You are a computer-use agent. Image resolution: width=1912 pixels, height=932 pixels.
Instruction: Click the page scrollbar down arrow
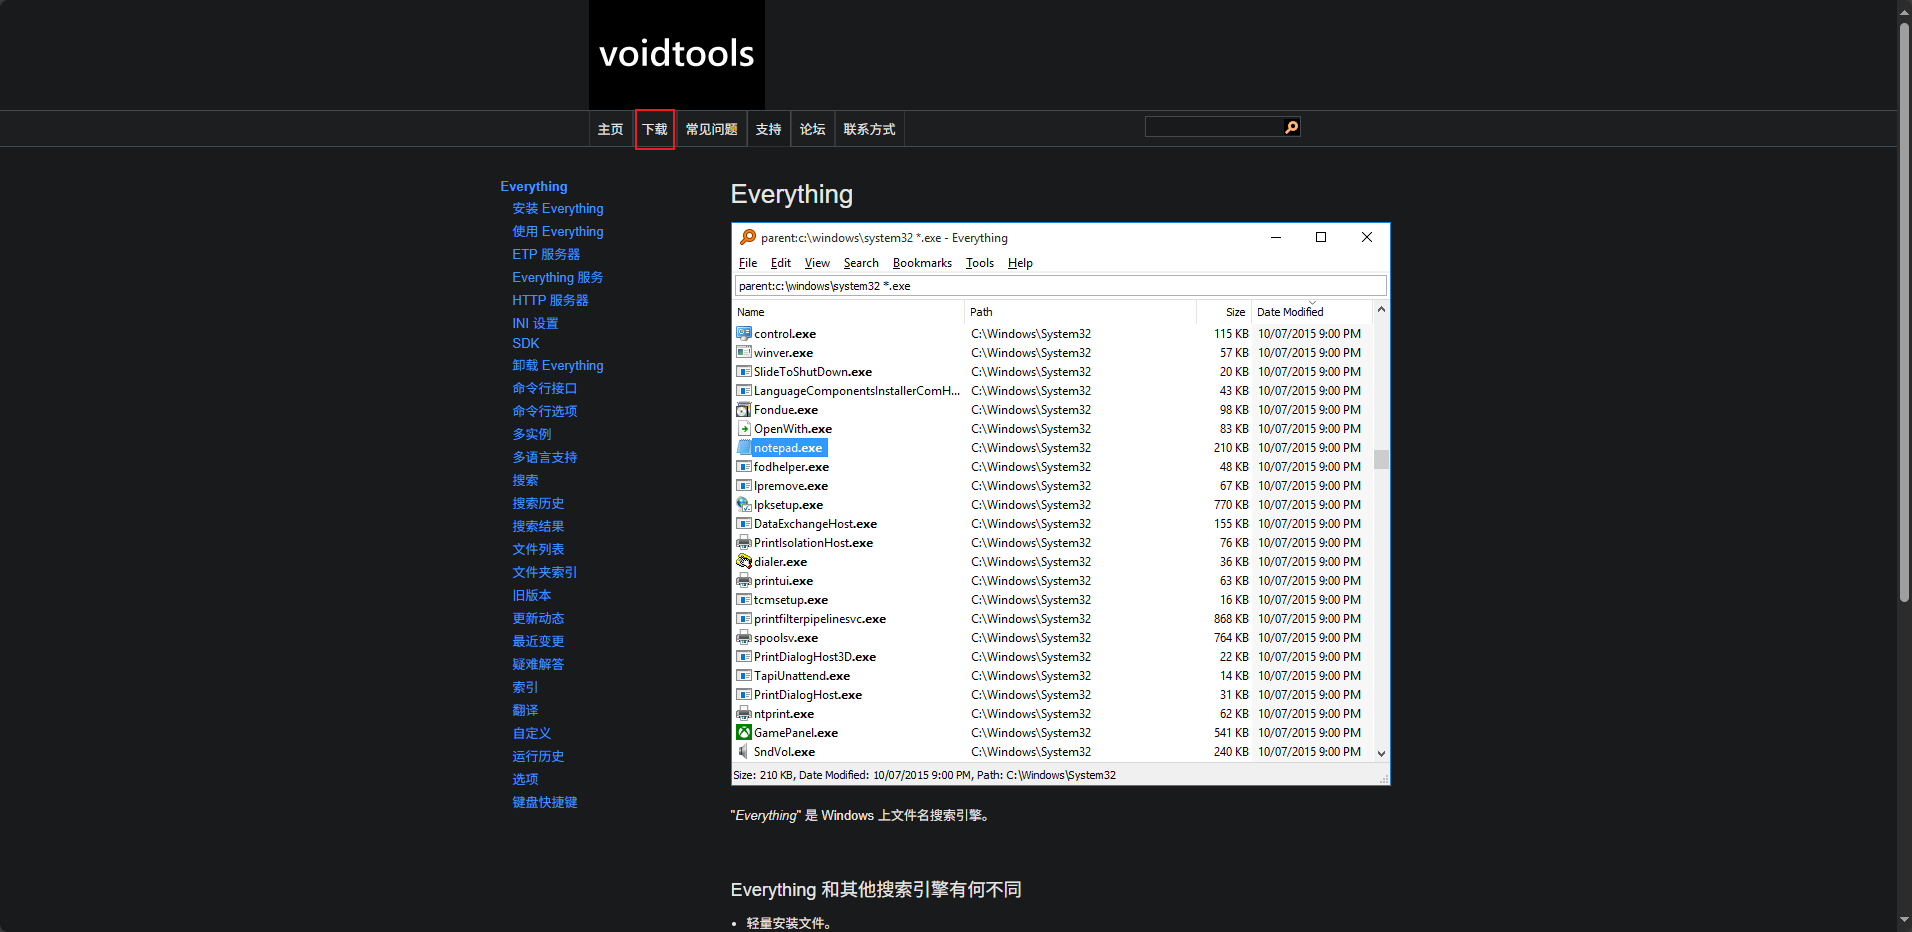[x=1904, y=921]
